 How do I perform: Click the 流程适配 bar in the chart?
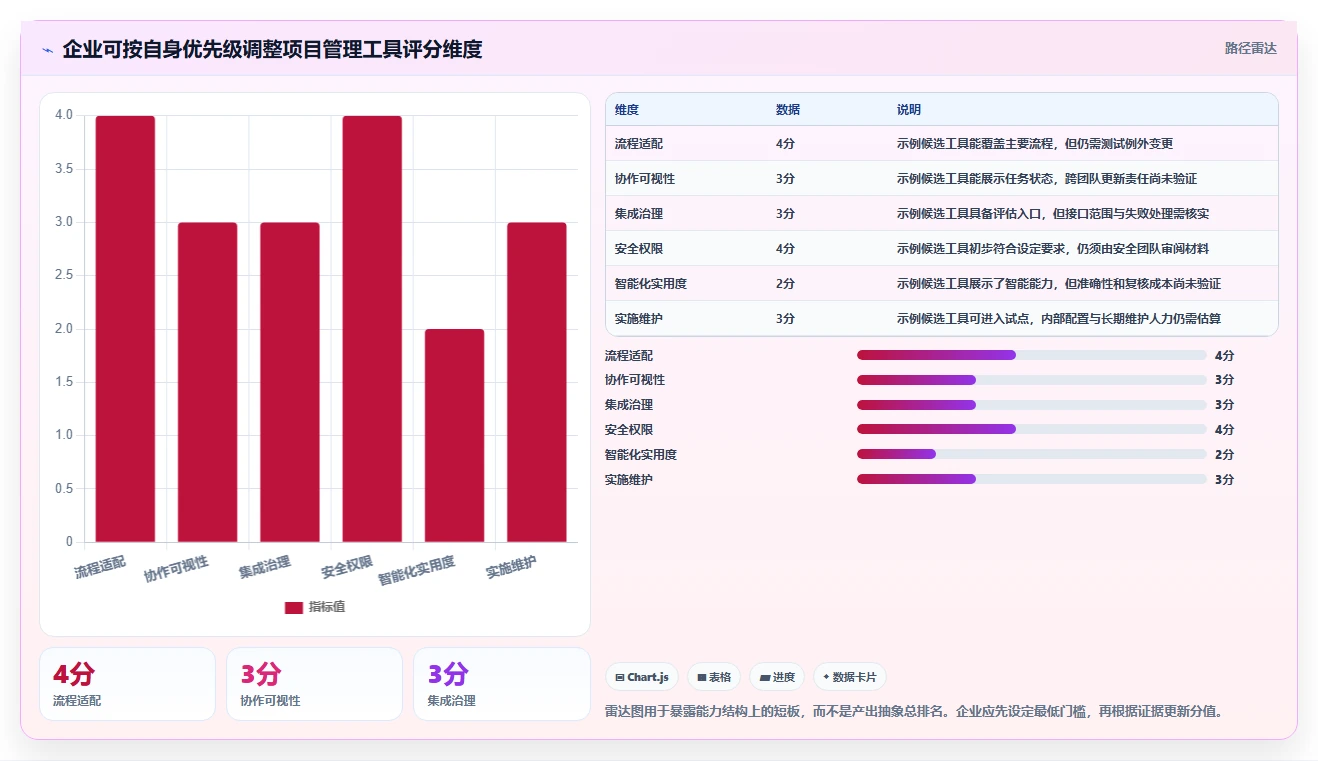[125, 329]
